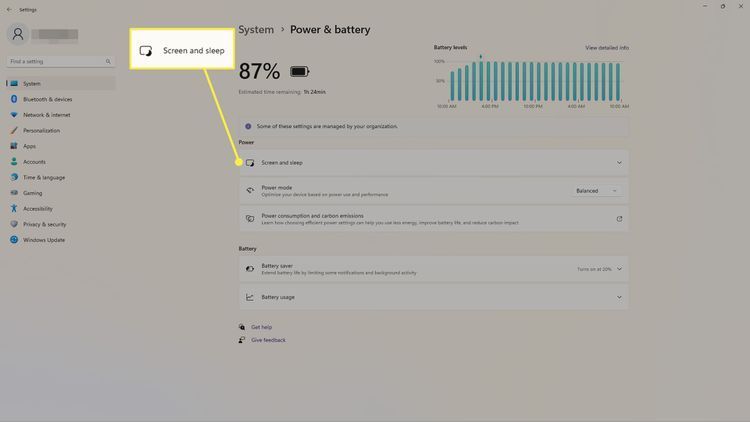Open Bluetooth & devices settings
The width and height of the screenshot is (750, 422).
click(47, 99)
